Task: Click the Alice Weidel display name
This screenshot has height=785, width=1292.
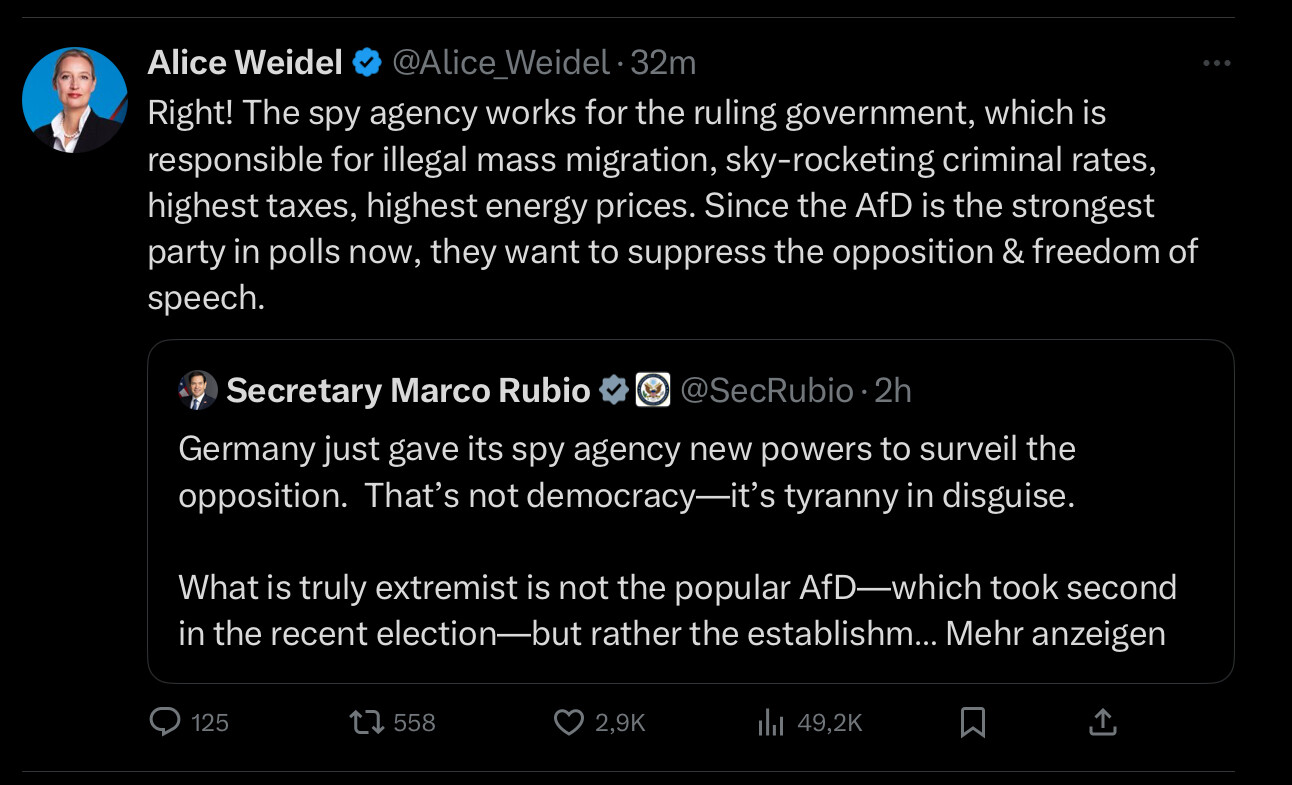Action: click(246, 64)
